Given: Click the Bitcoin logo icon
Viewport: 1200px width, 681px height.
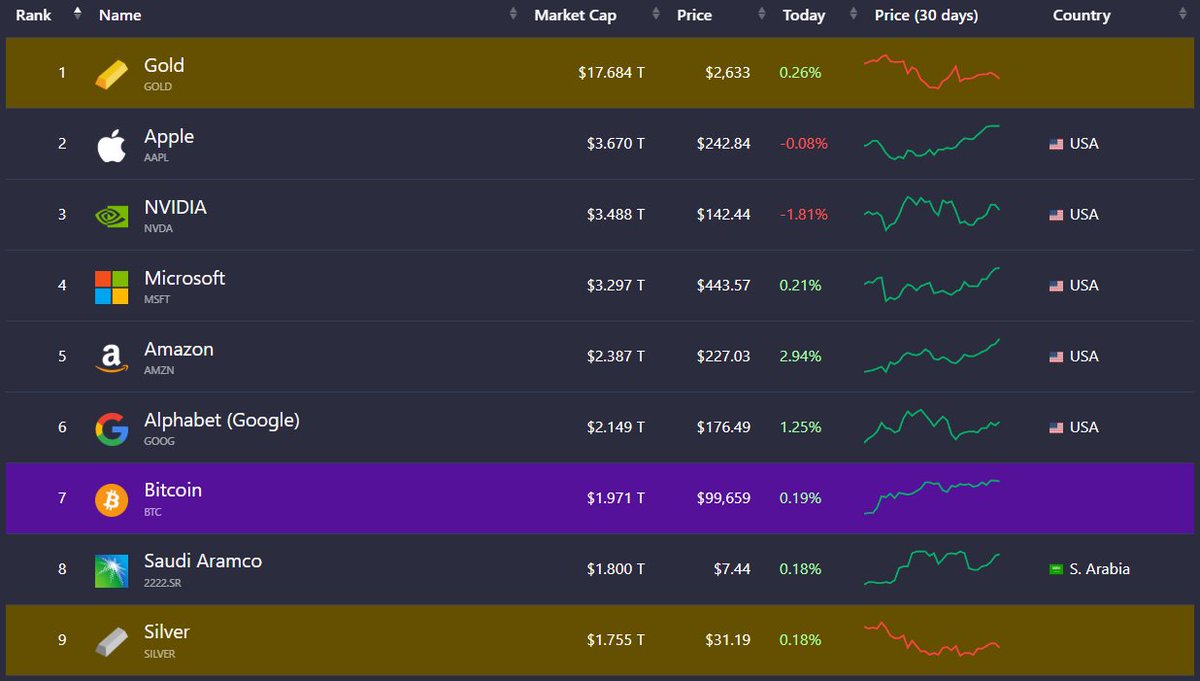Looking at the screenshot, I should pos(111,500).
